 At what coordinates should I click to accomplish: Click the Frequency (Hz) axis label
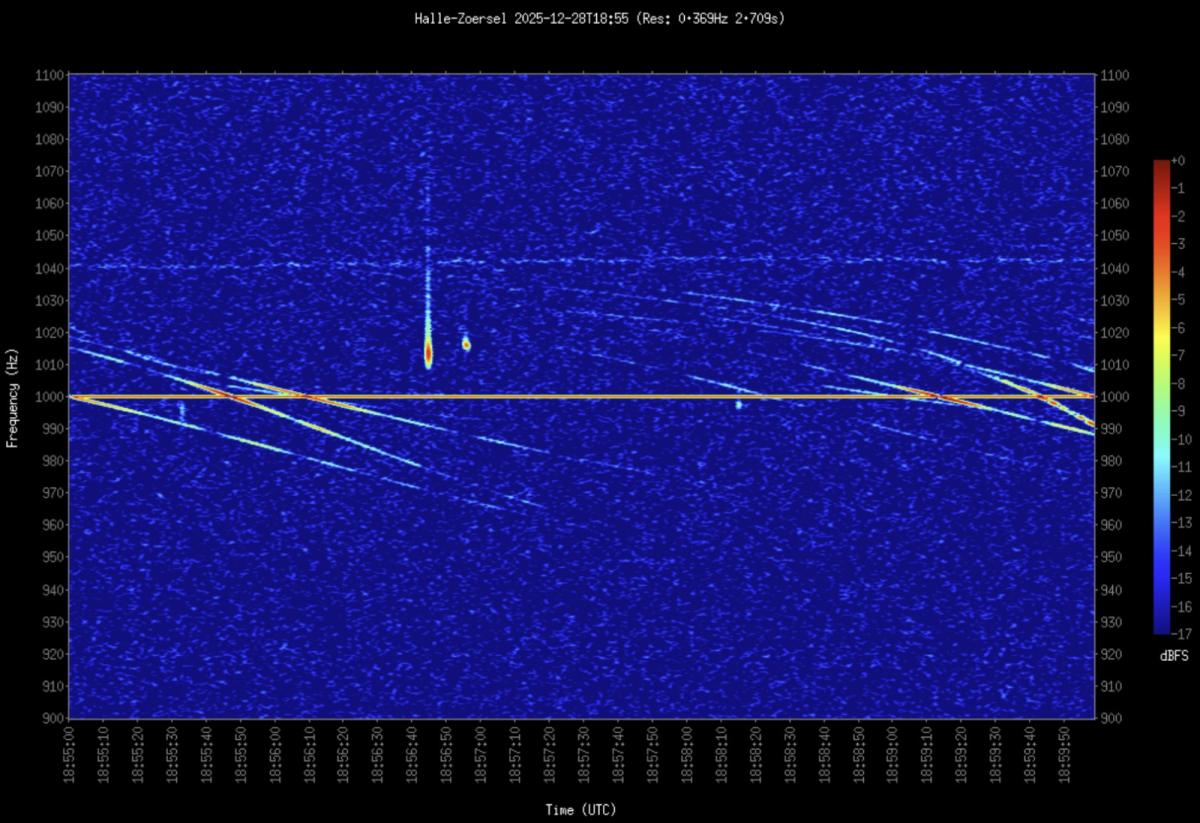tap(13, 396)
